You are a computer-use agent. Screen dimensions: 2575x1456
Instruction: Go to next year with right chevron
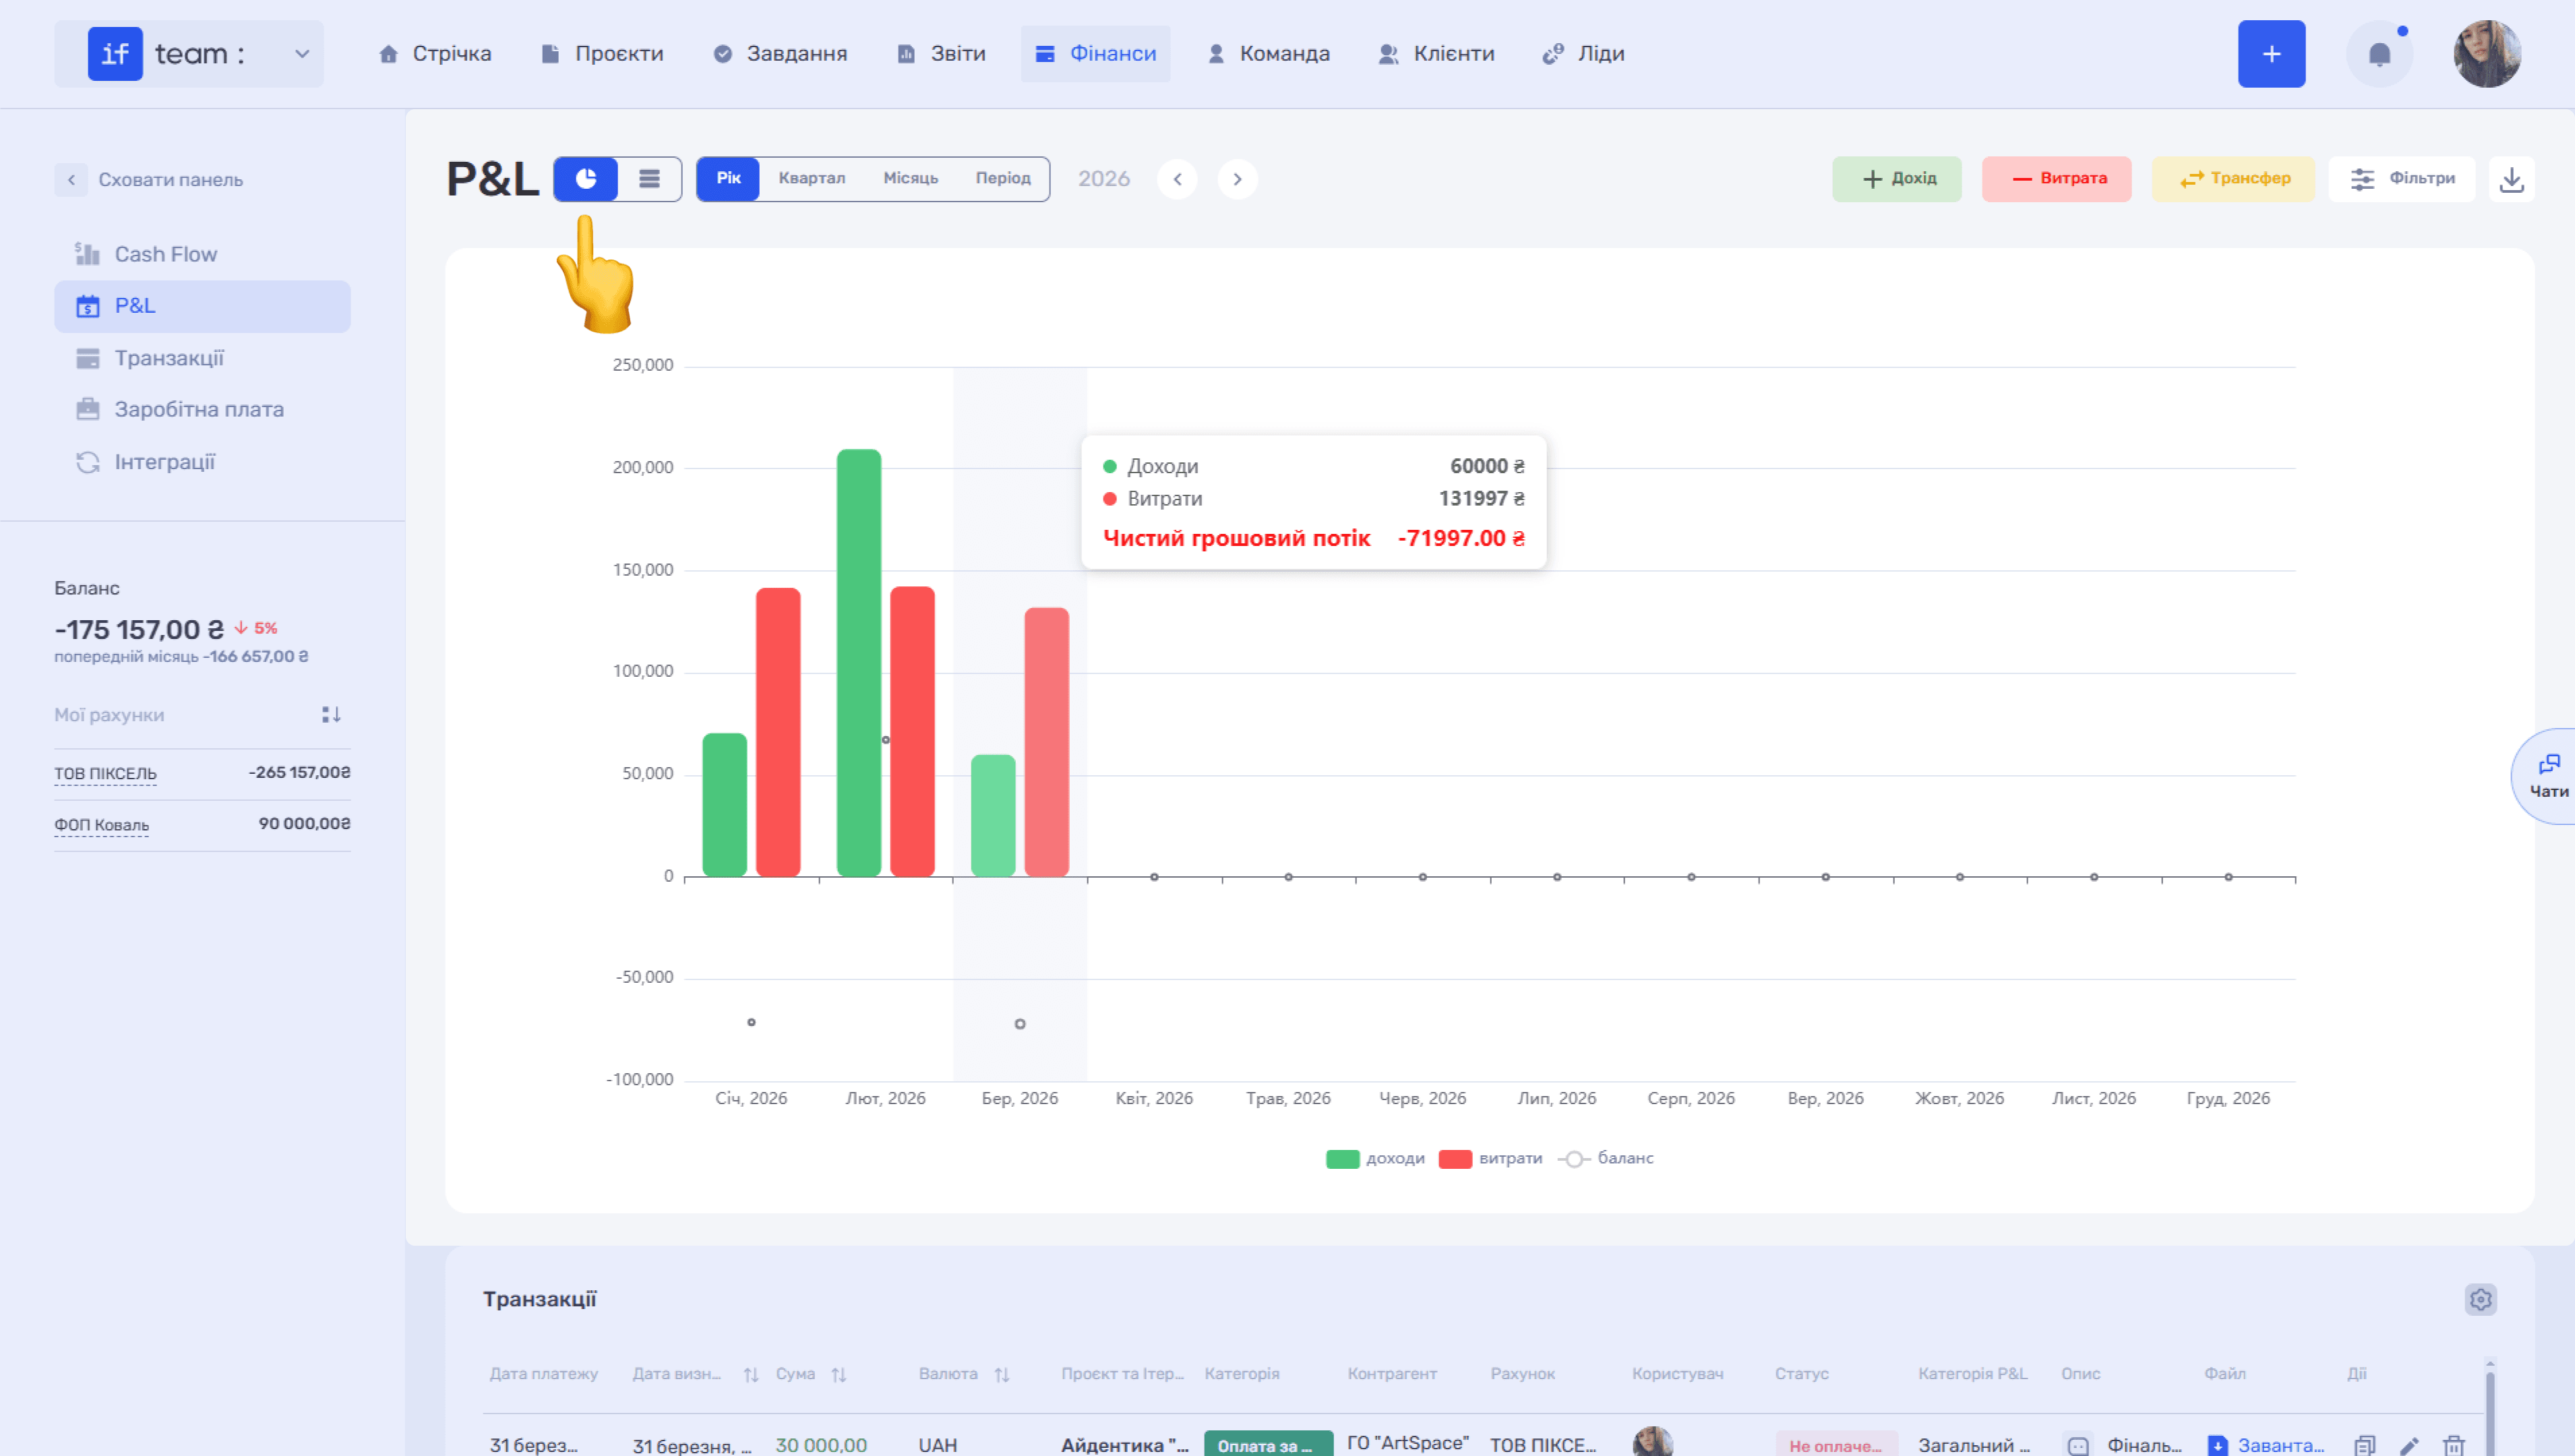pyautogui.click(x=1237, y=179)
